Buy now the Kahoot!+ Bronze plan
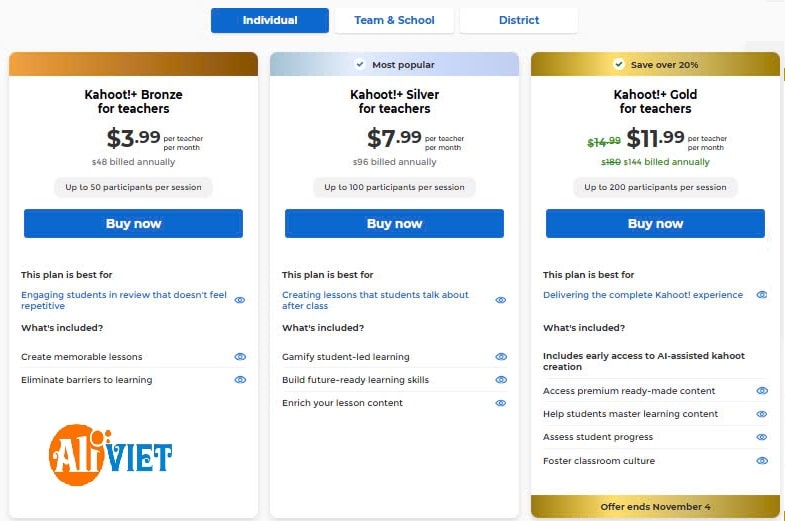 [133, 223]
